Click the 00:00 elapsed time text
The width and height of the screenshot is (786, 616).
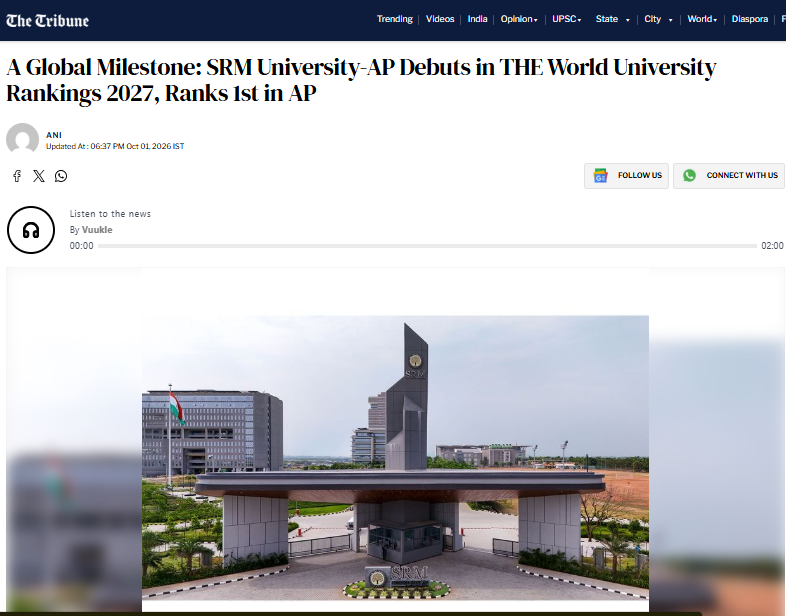pos(81,246)
